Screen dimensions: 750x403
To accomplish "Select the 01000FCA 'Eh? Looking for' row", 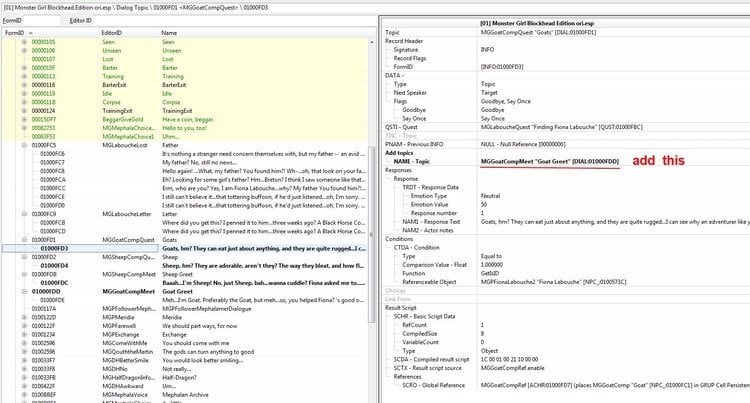I will coord(185,180).
